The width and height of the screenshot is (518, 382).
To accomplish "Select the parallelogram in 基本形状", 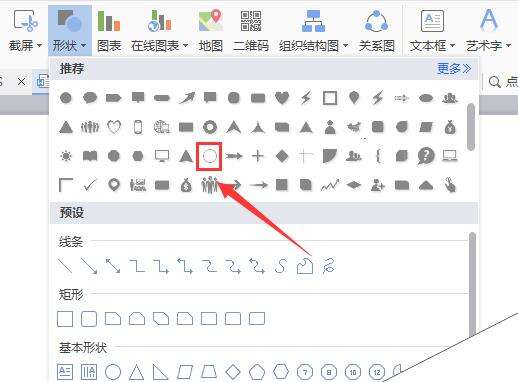I will (x=185, y=372).
